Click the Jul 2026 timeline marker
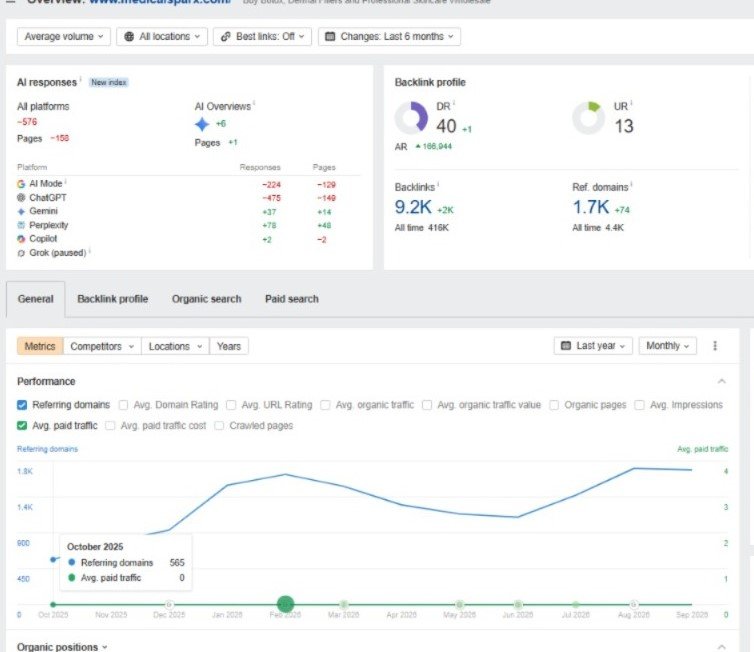 (576, 604)
